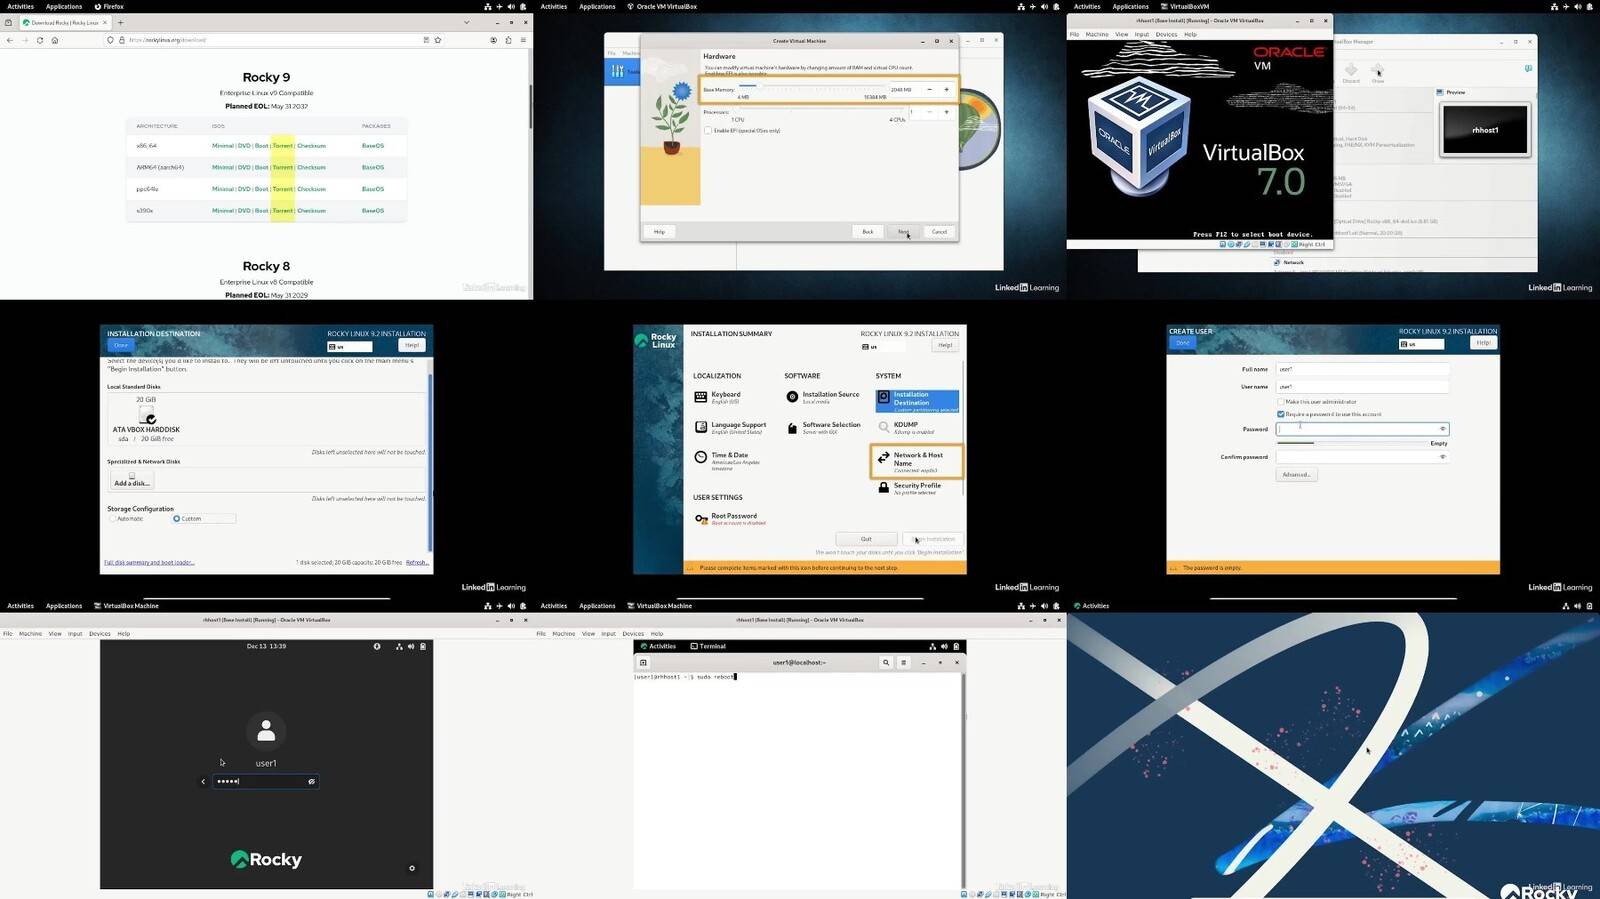
Task: Open keyboard layout selector in Installation Destination
Action: pos(350,347)
